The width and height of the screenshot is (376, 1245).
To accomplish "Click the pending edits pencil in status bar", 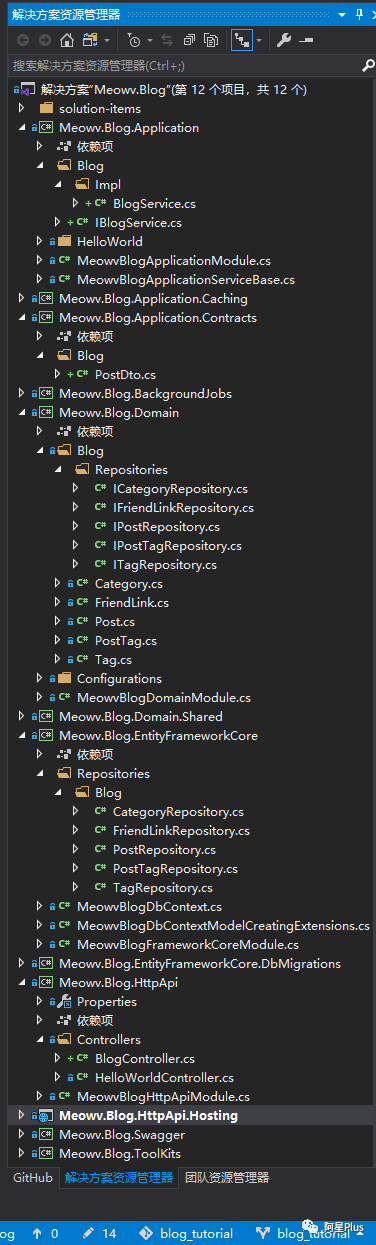I will [89, 1233].
